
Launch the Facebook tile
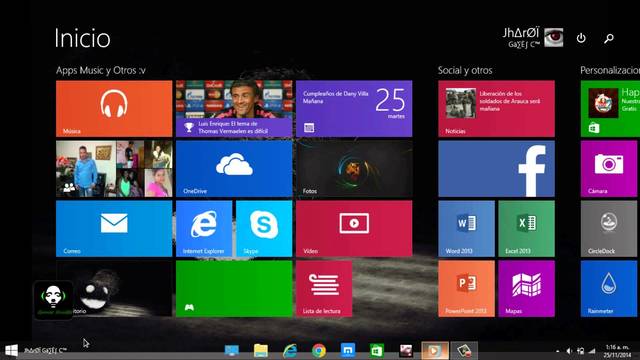click(x=496, y=169)
